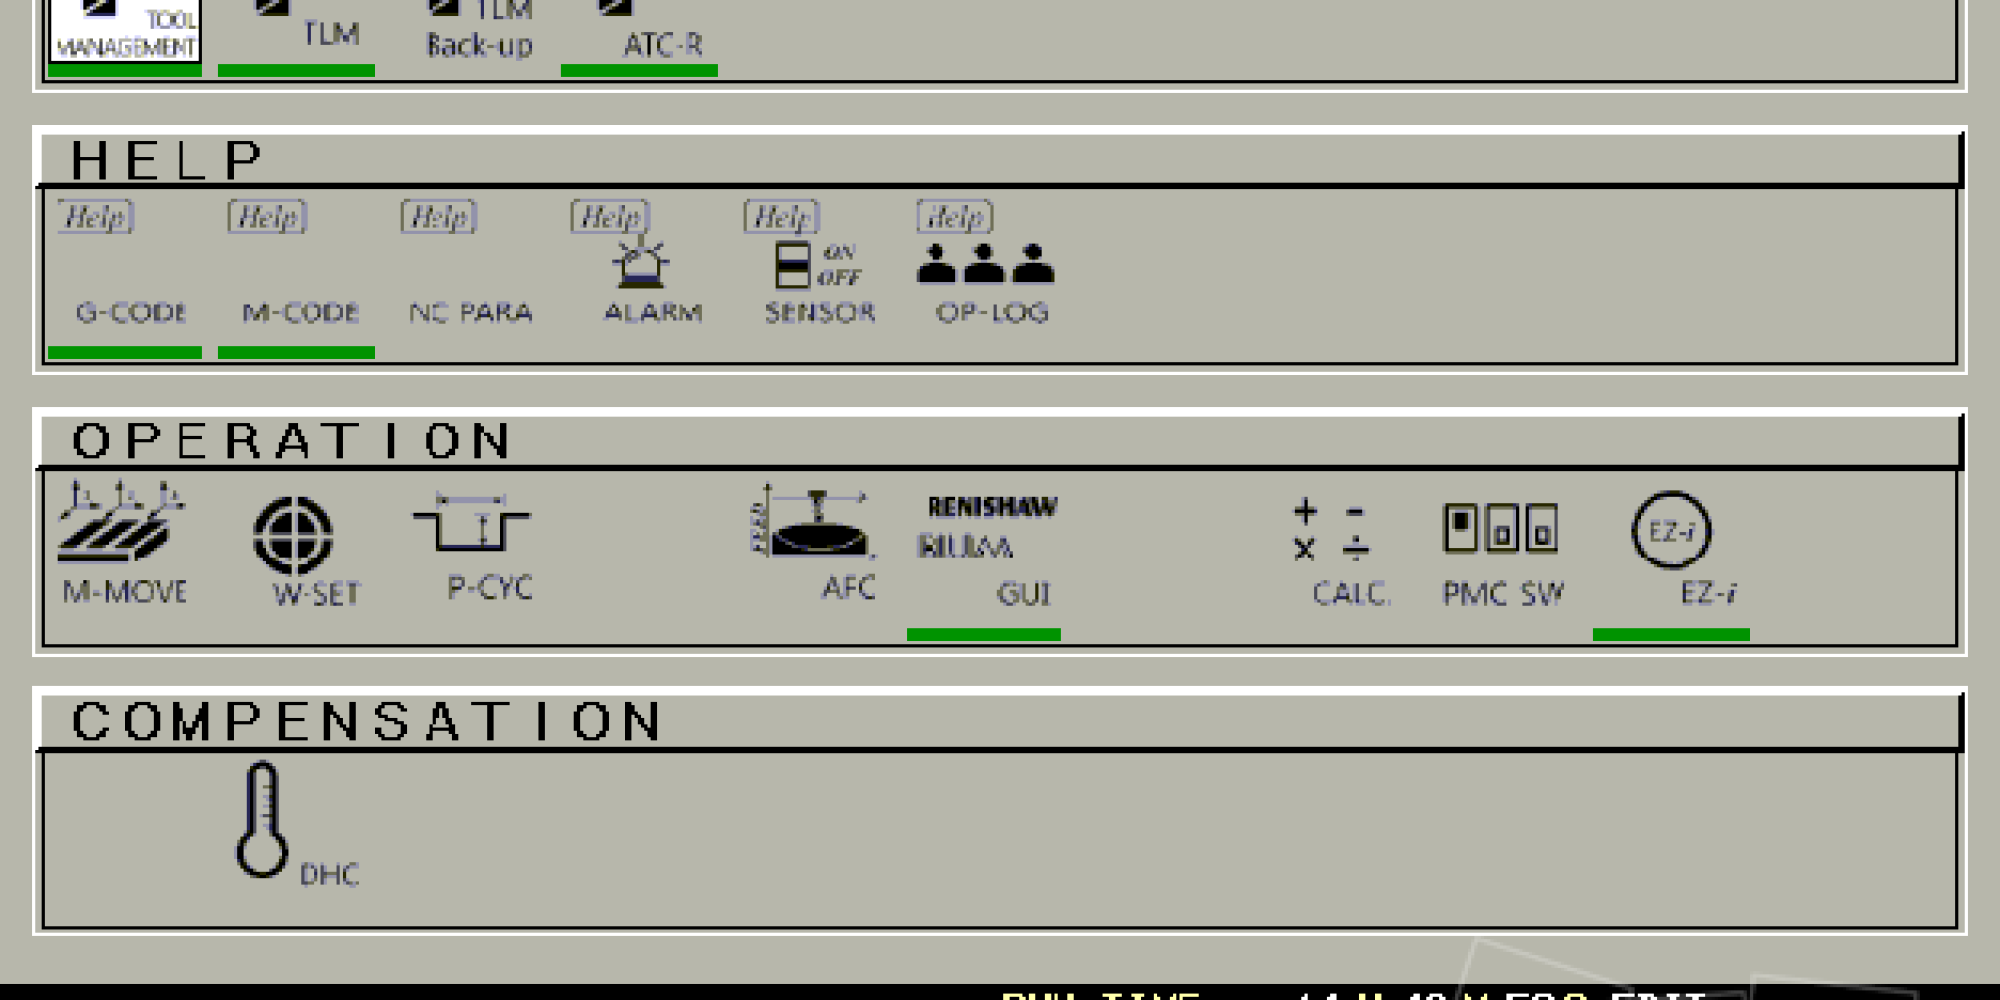Open the TLM tool icon

pos(297,31)
